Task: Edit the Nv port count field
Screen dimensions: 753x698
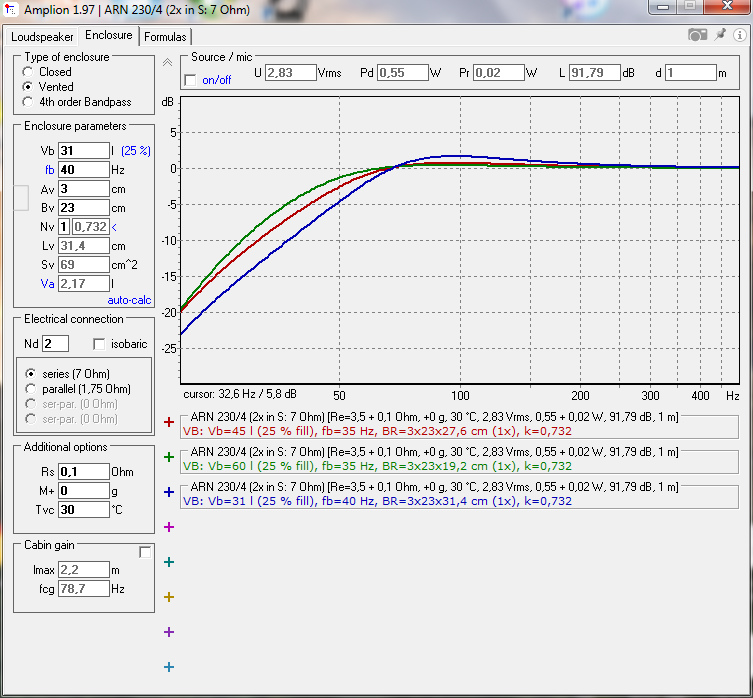Action: tap(64, 227)
